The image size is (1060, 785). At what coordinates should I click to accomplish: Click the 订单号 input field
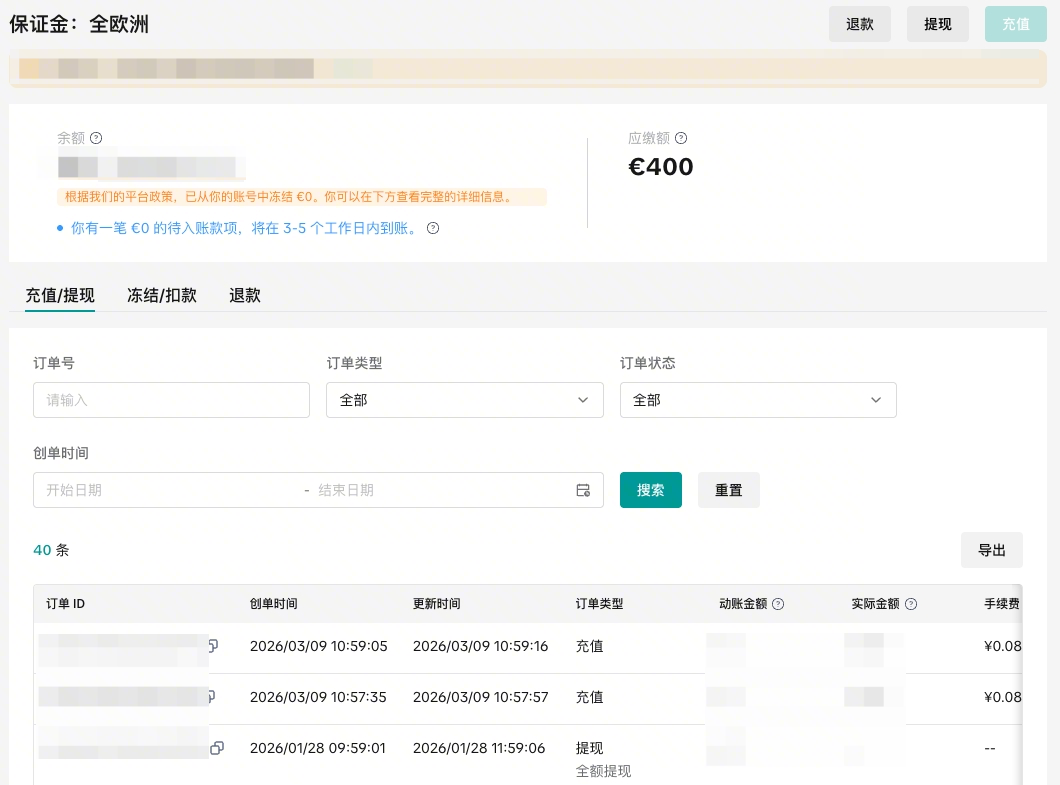click(171, 400)
